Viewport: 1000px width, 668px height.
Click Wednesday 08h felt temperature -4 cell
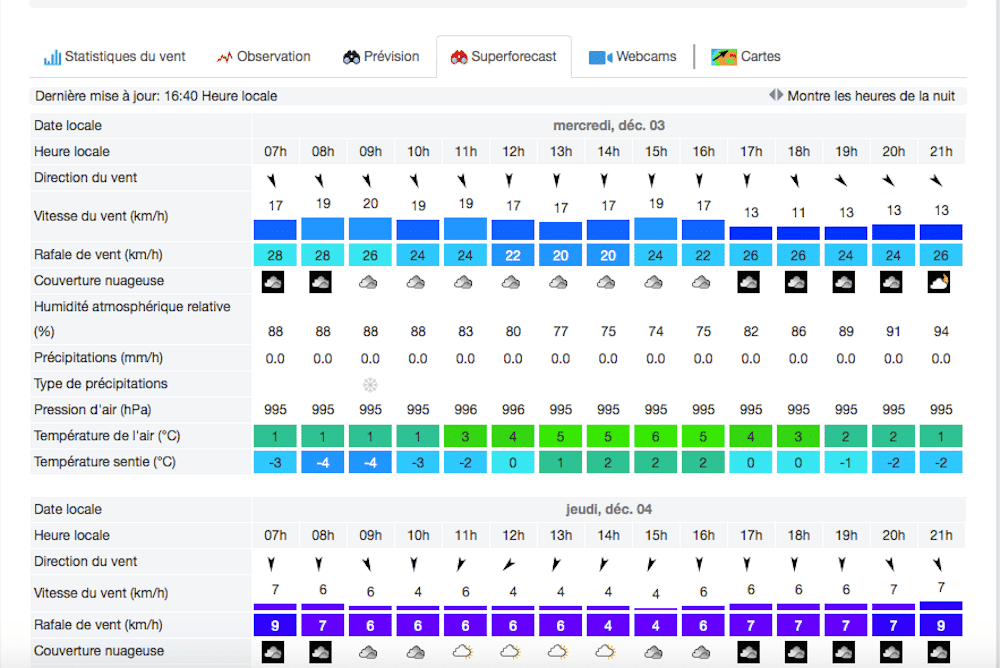[323, 463]
